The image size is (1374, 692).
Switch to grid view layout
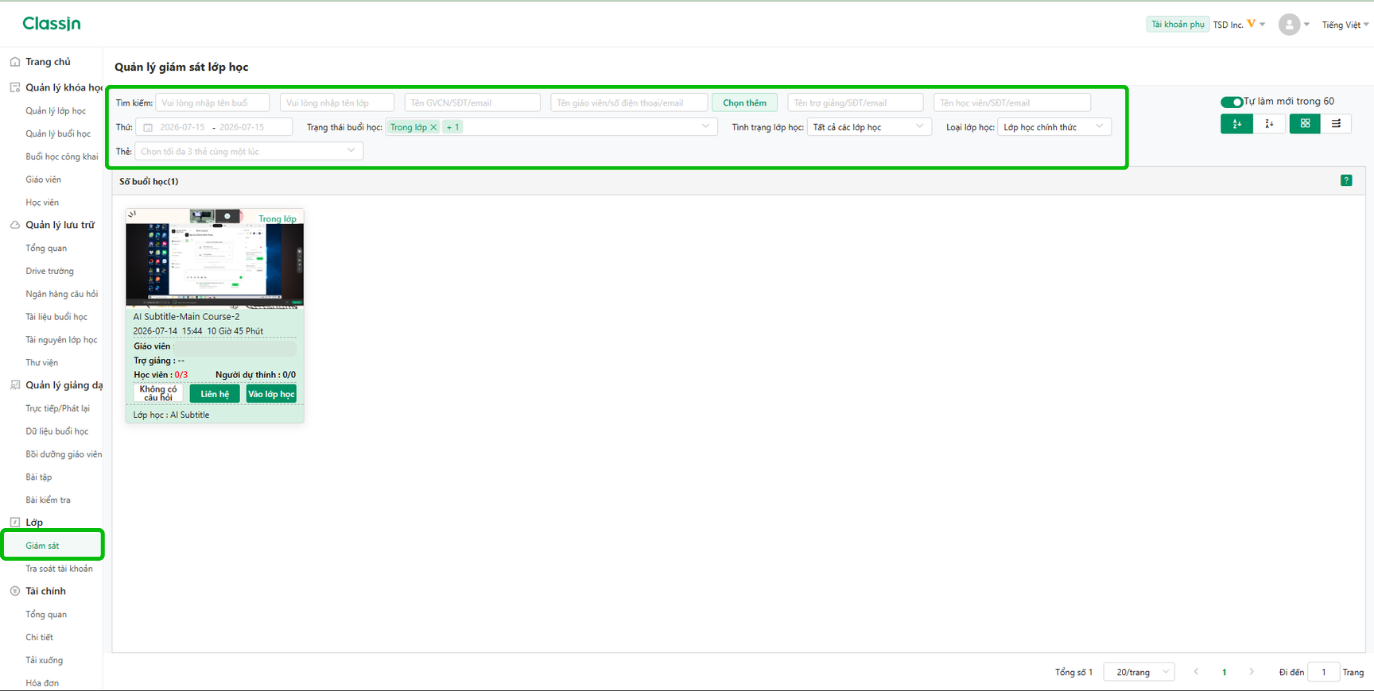point(1305,124)
